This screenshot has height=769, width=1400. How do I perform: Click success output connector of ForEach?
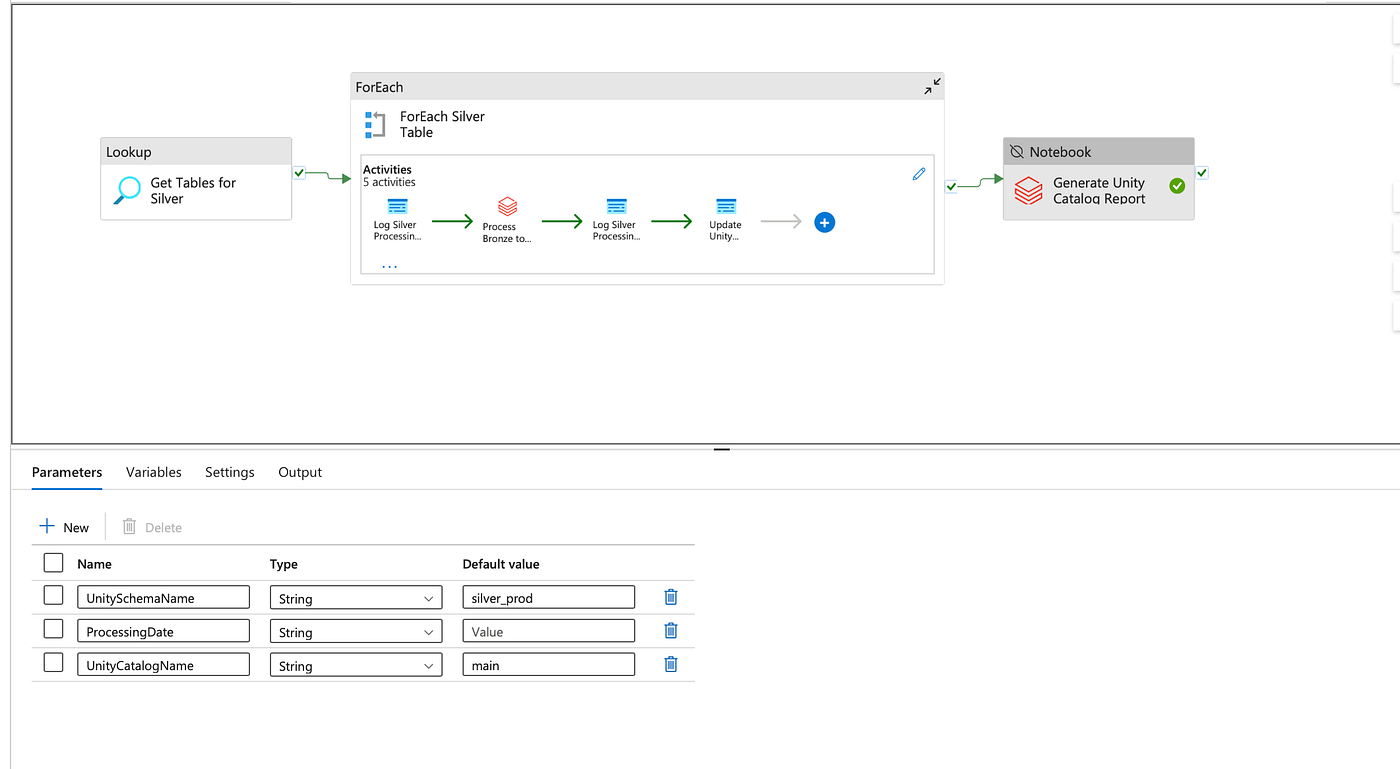point(951,186)
